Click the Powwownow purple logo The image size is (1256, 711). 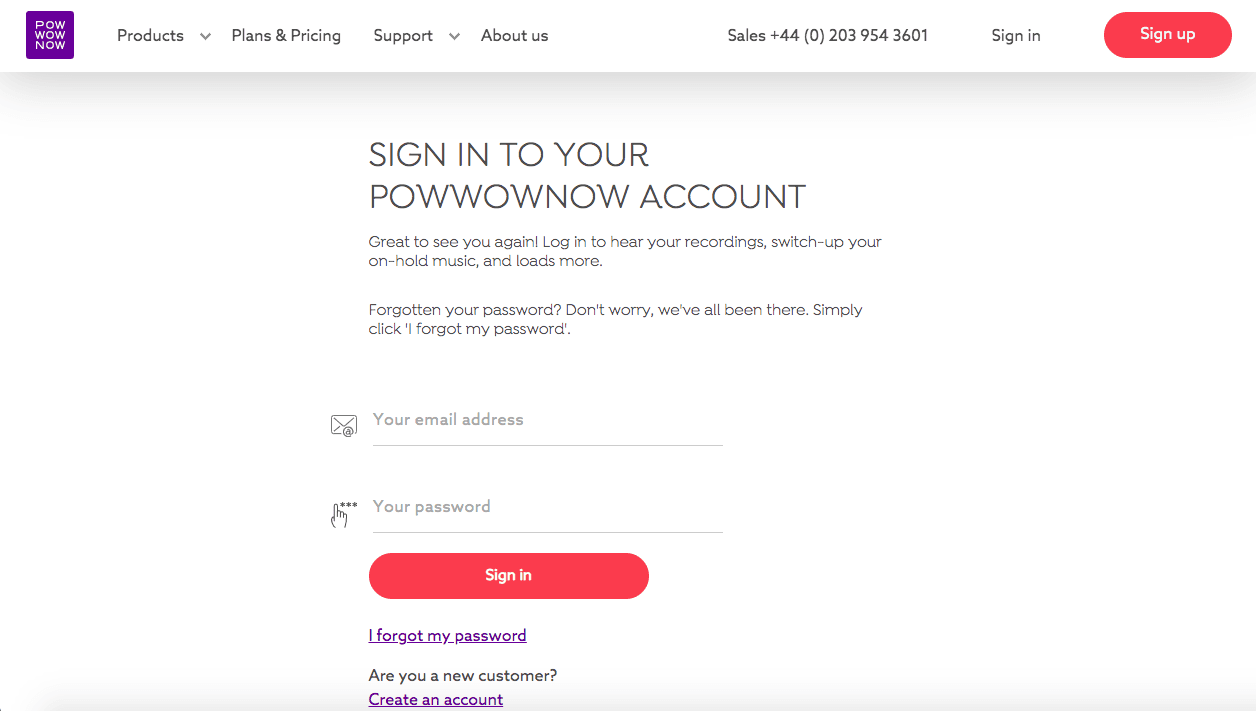[50, 35]
